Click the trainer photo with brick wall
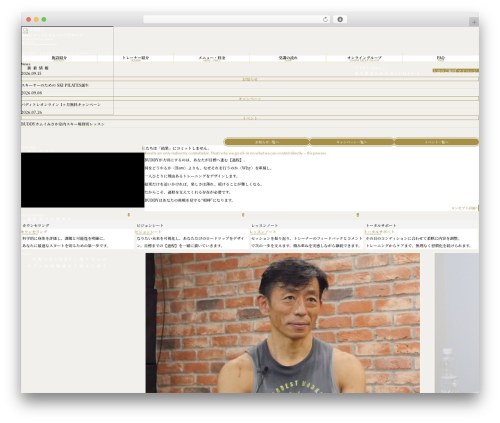 point(283,323)
